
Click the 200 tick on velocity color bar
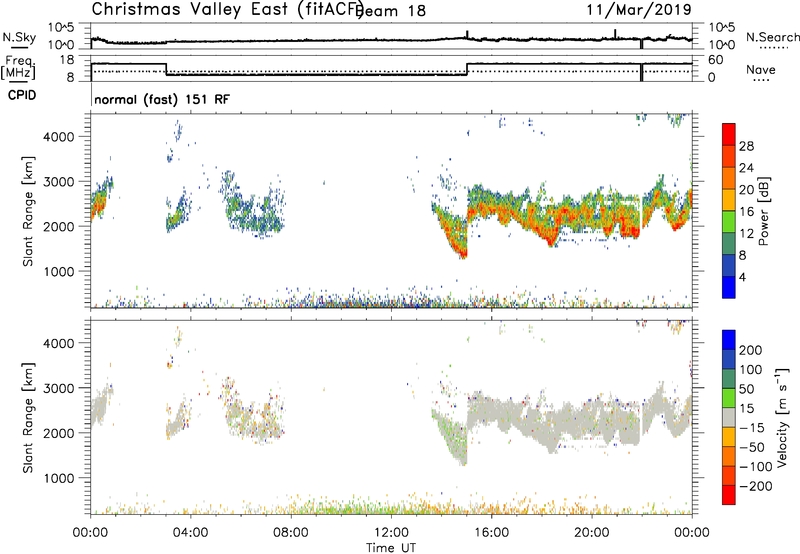(751, 350)
